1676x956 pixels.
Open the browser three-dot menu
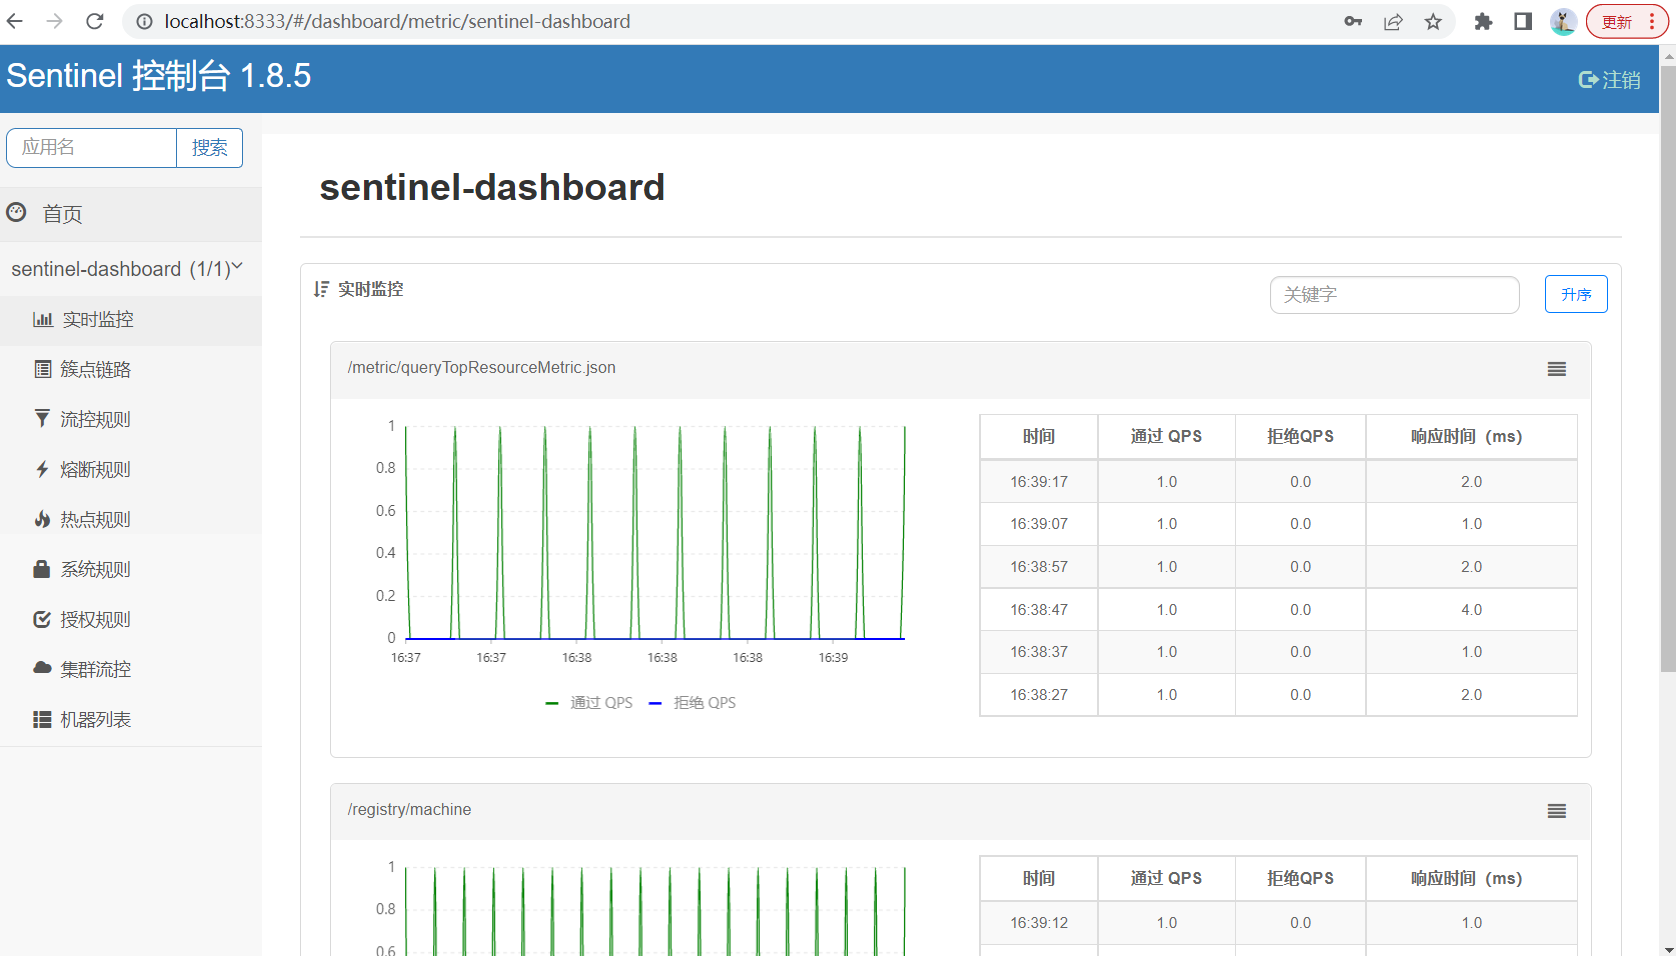[x=1652, y=21]
